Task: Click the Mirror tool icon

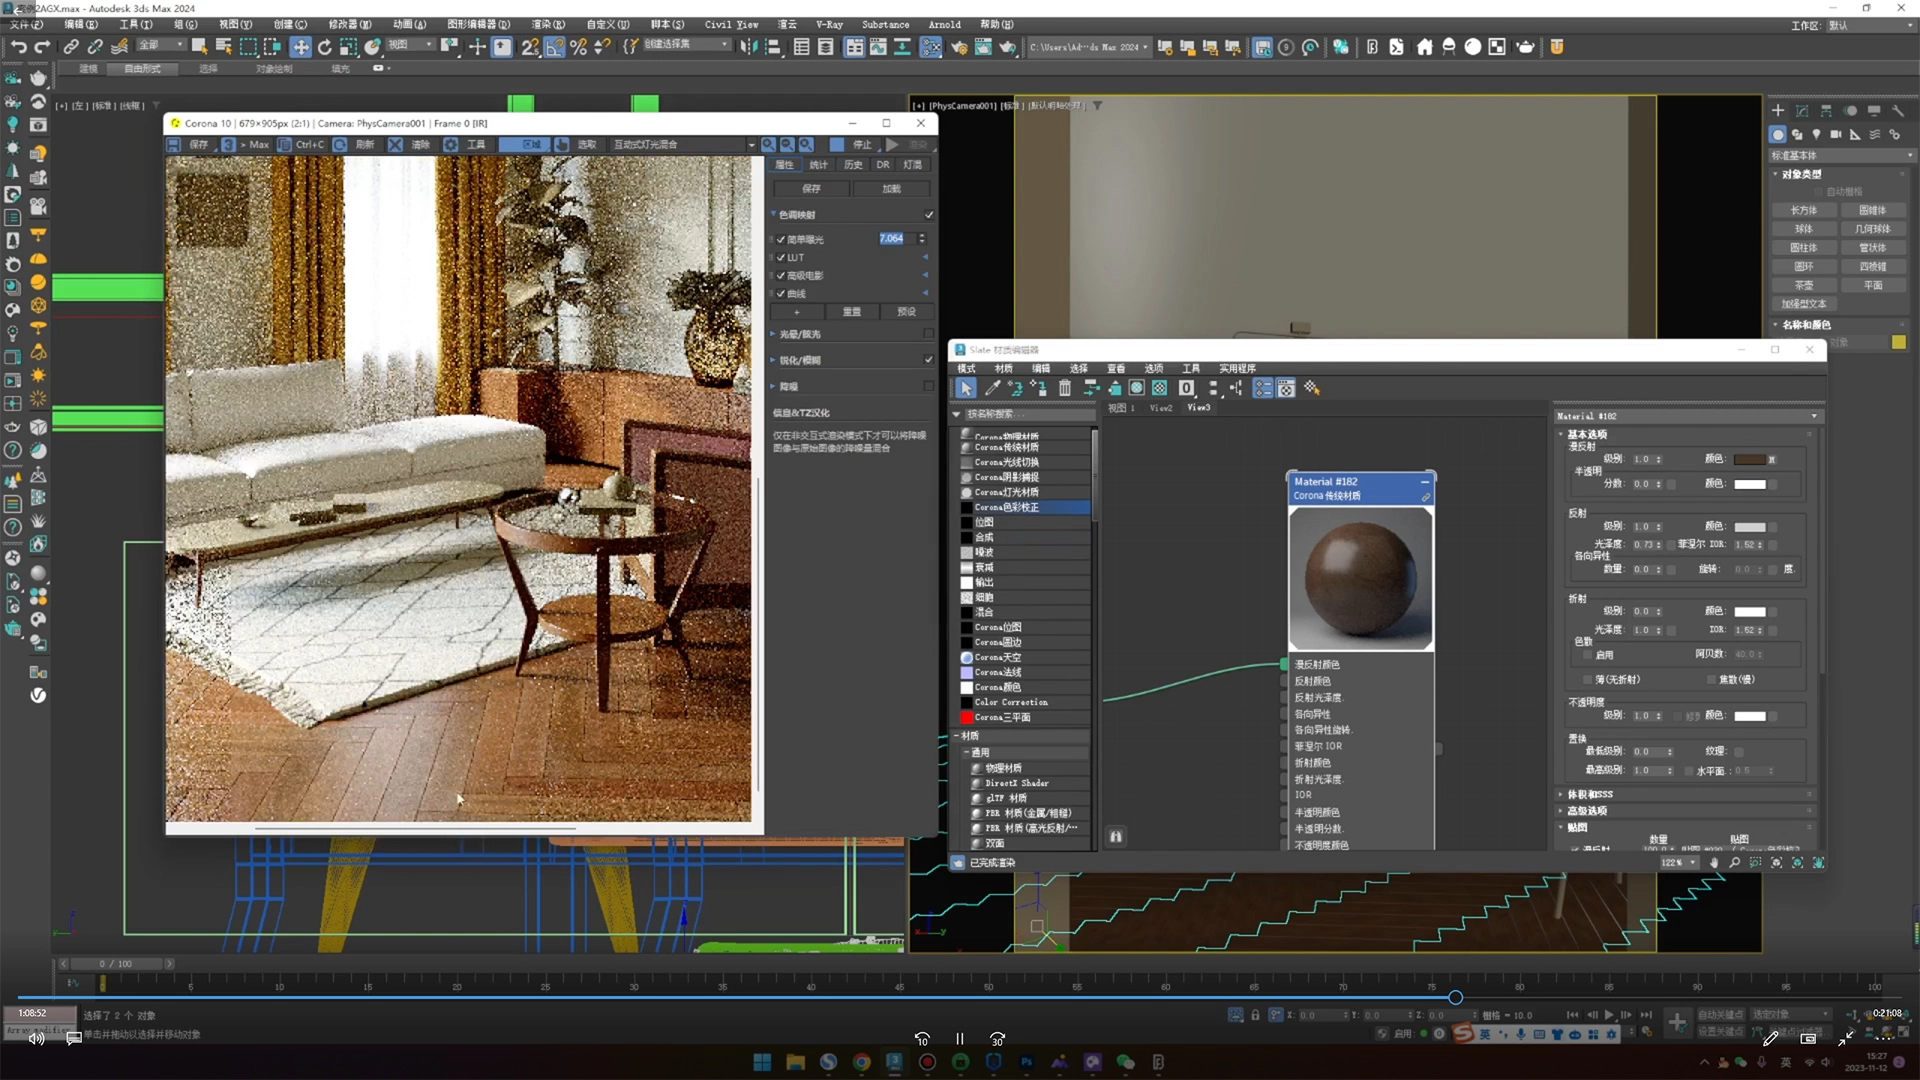Action: (x=748, y=47)
